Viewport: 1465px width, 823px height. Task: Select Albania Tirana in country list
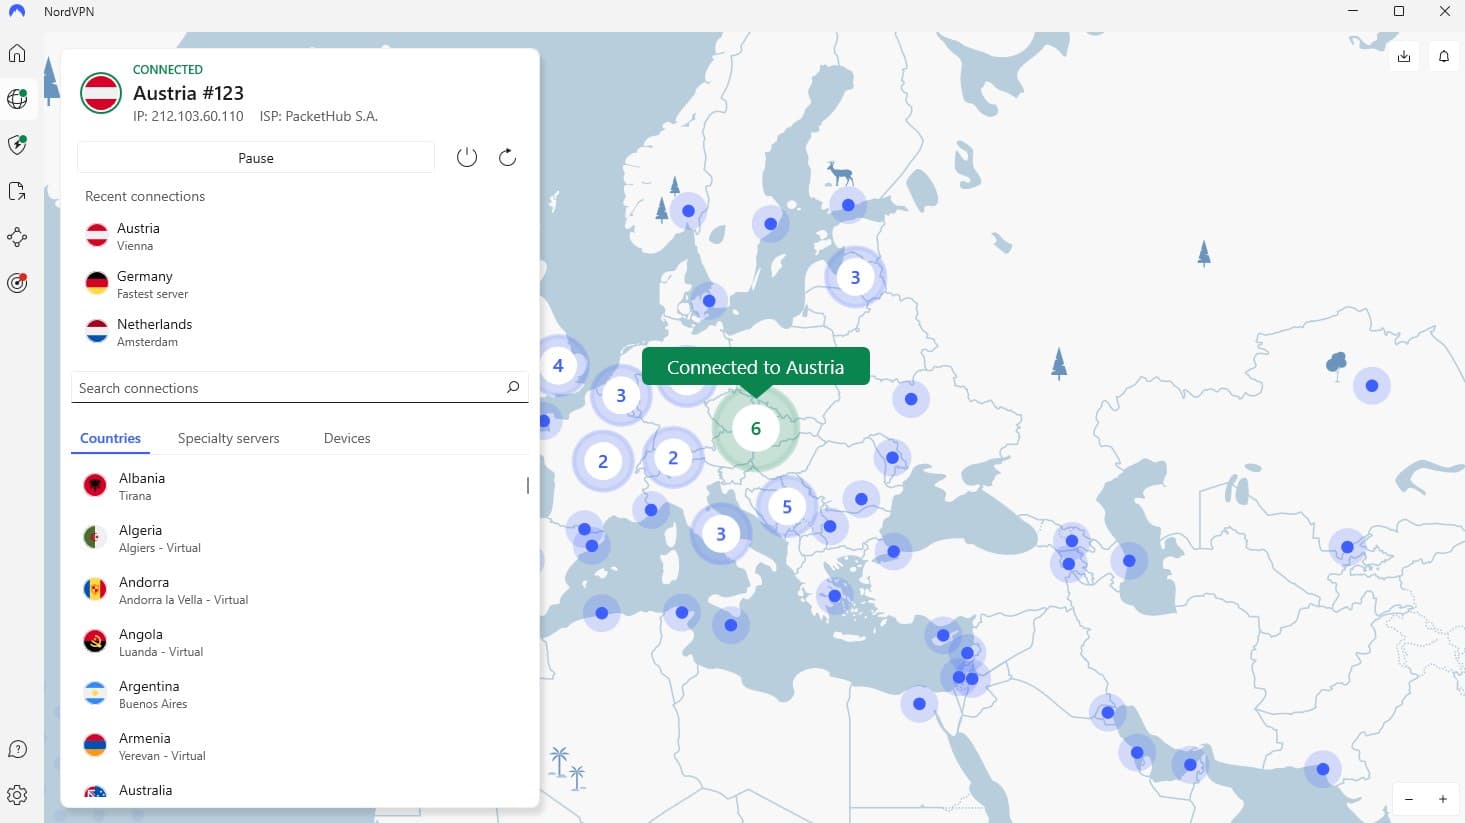tap(298, 486)
